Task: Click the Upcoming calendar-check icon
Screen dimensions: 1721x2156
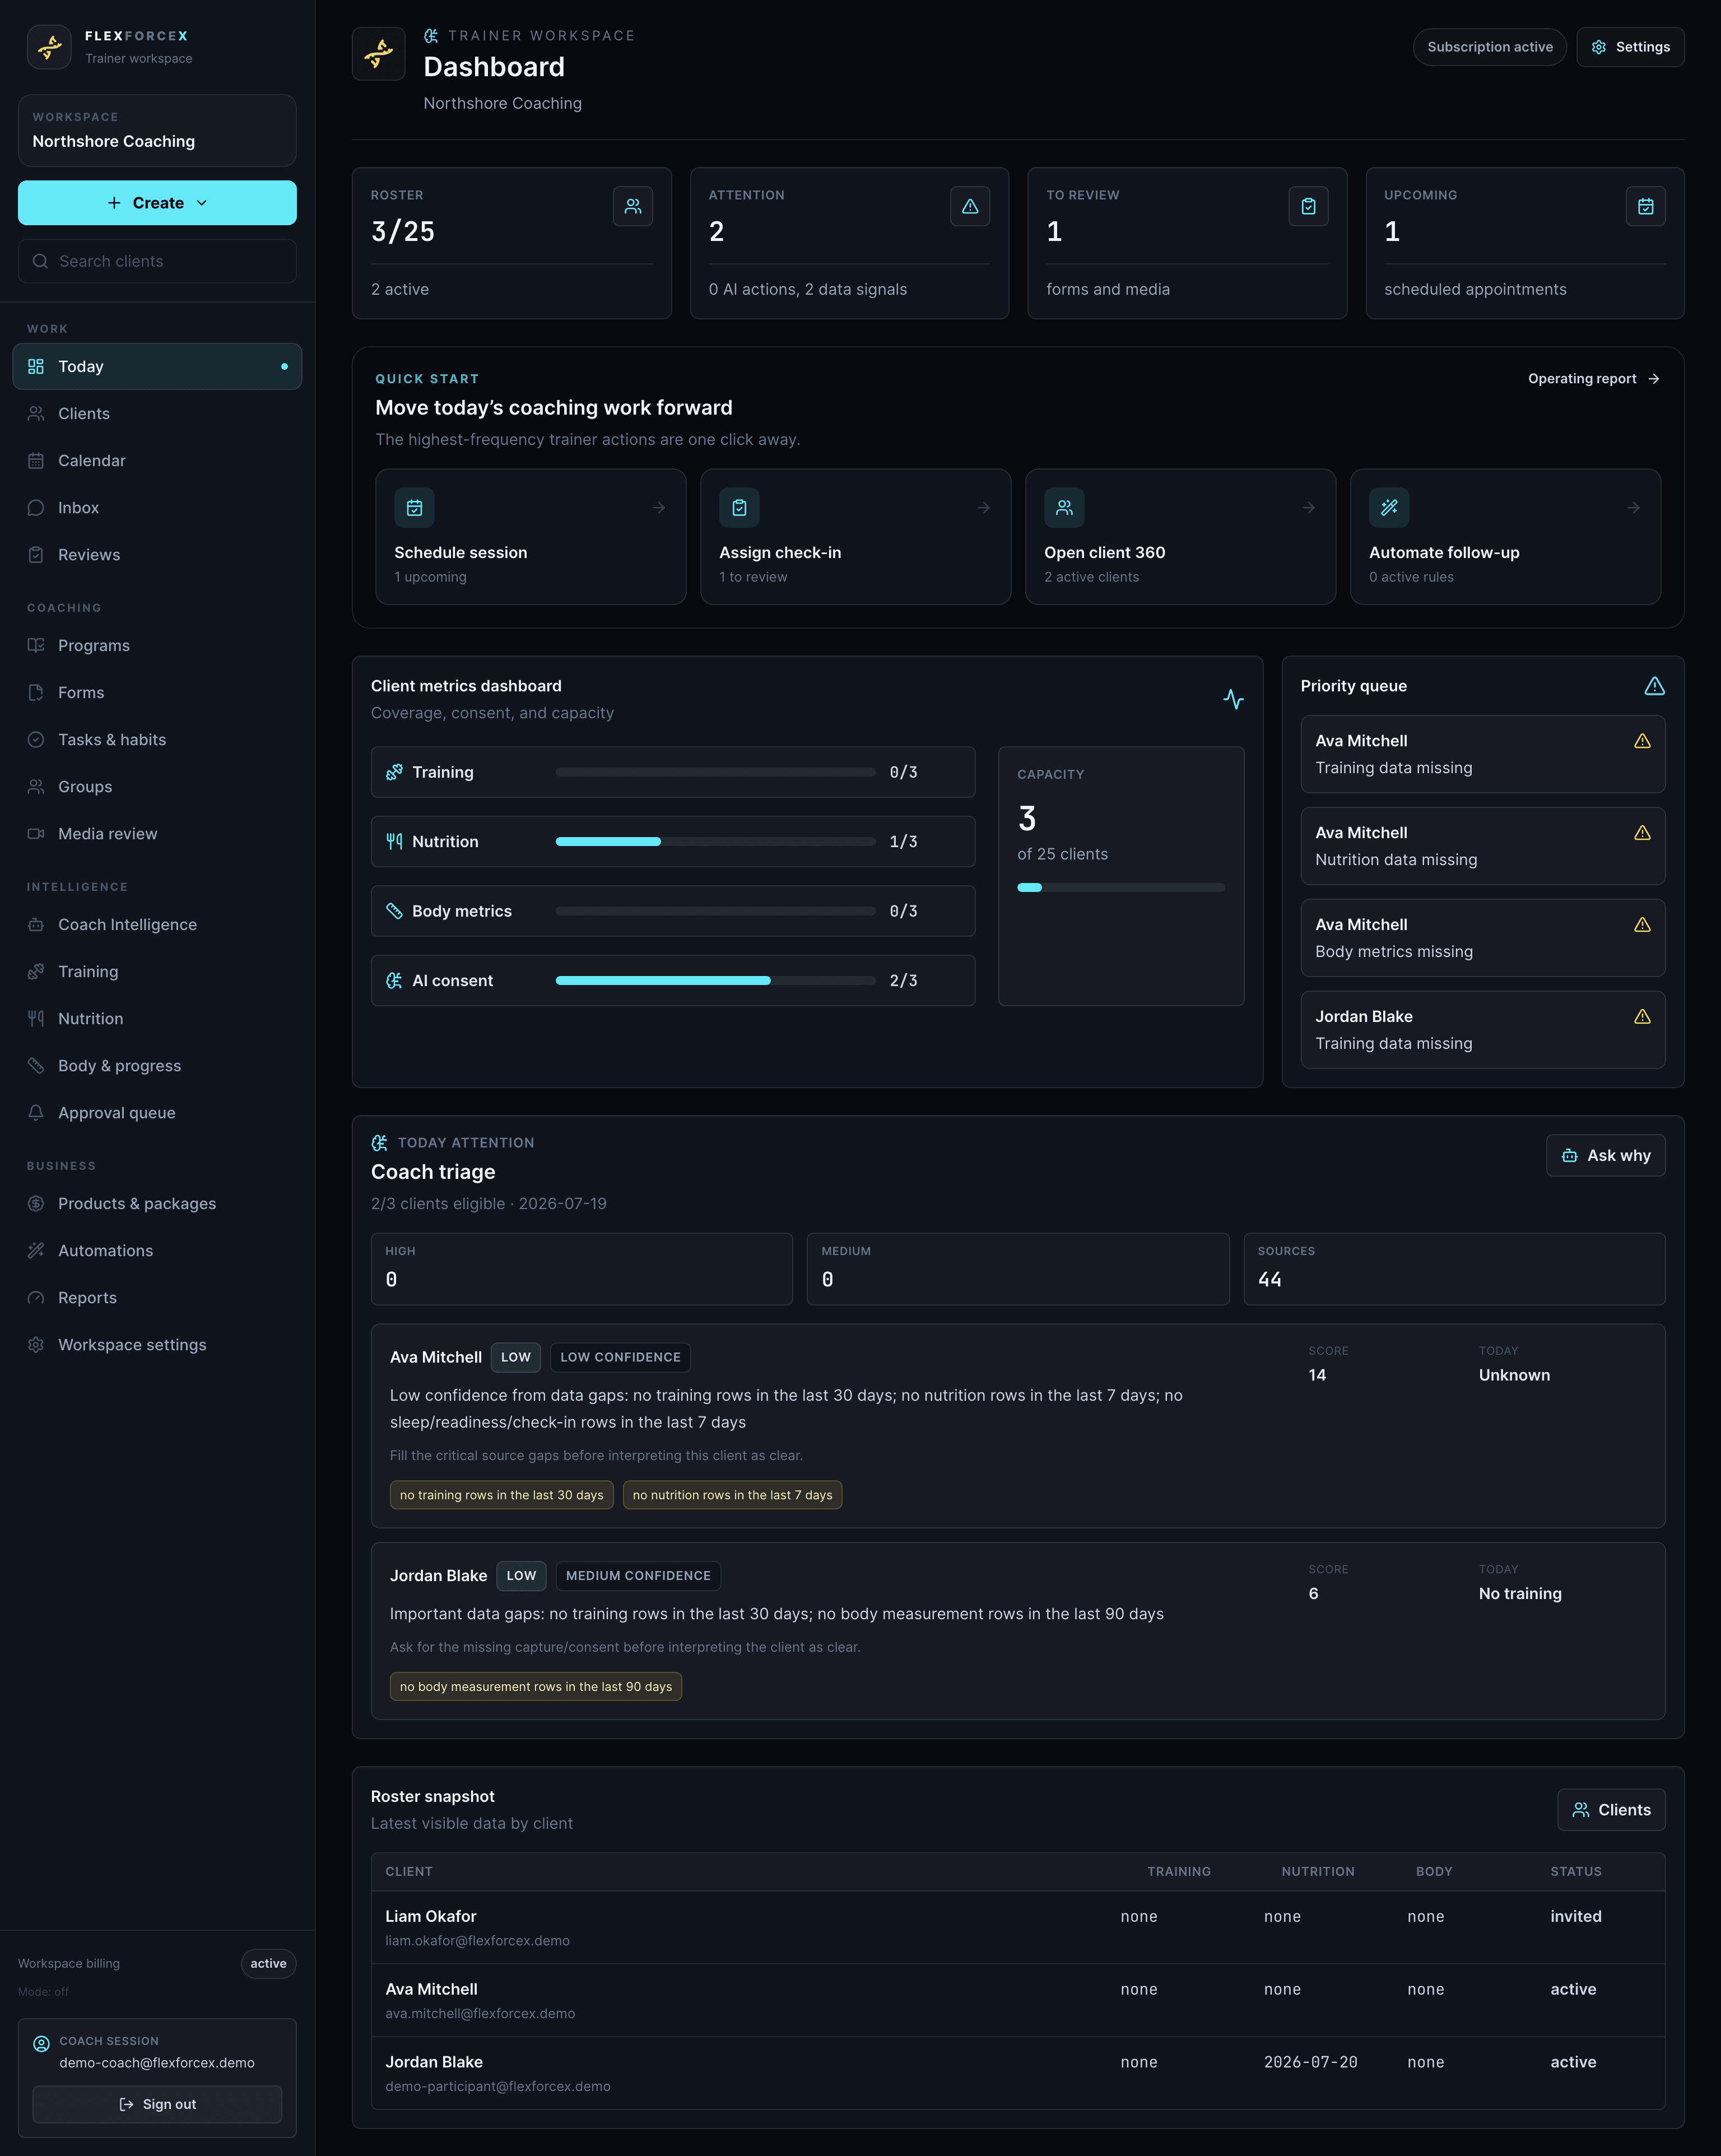Action: pos(1645,206)
